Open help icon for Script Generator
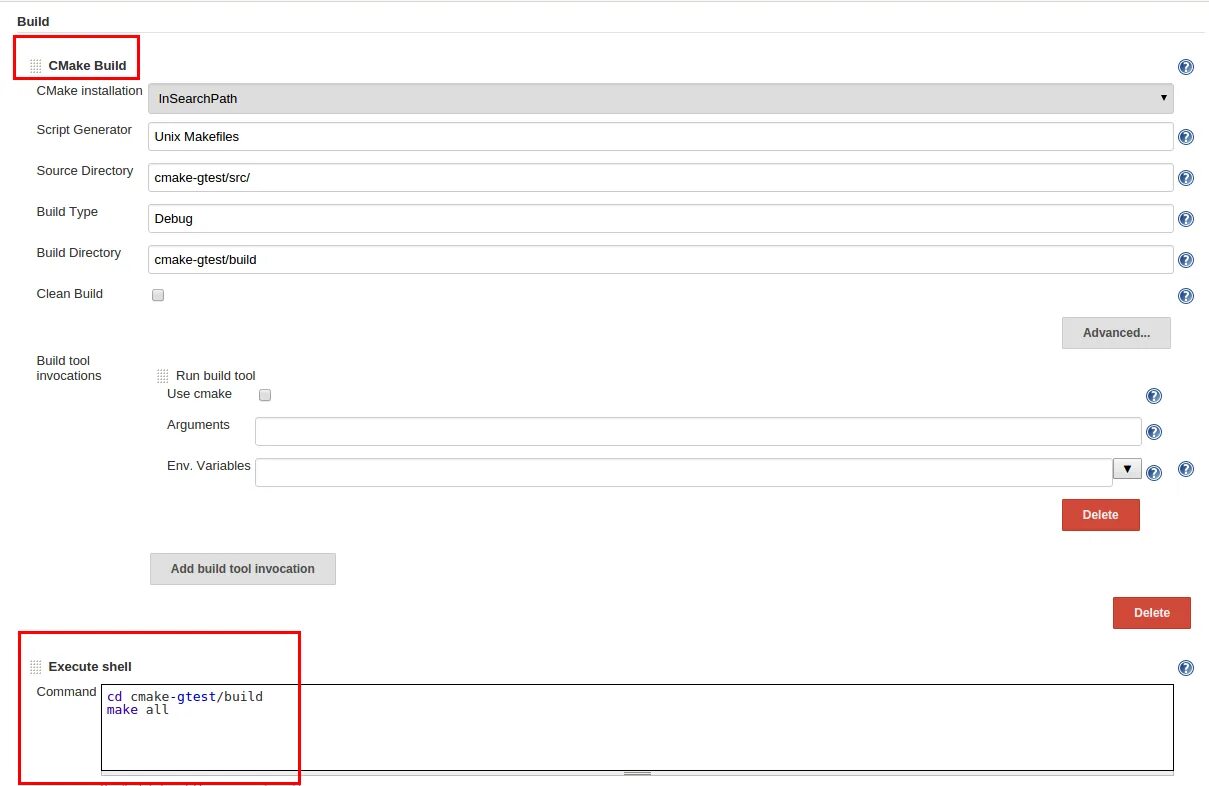 [1185, 137]
